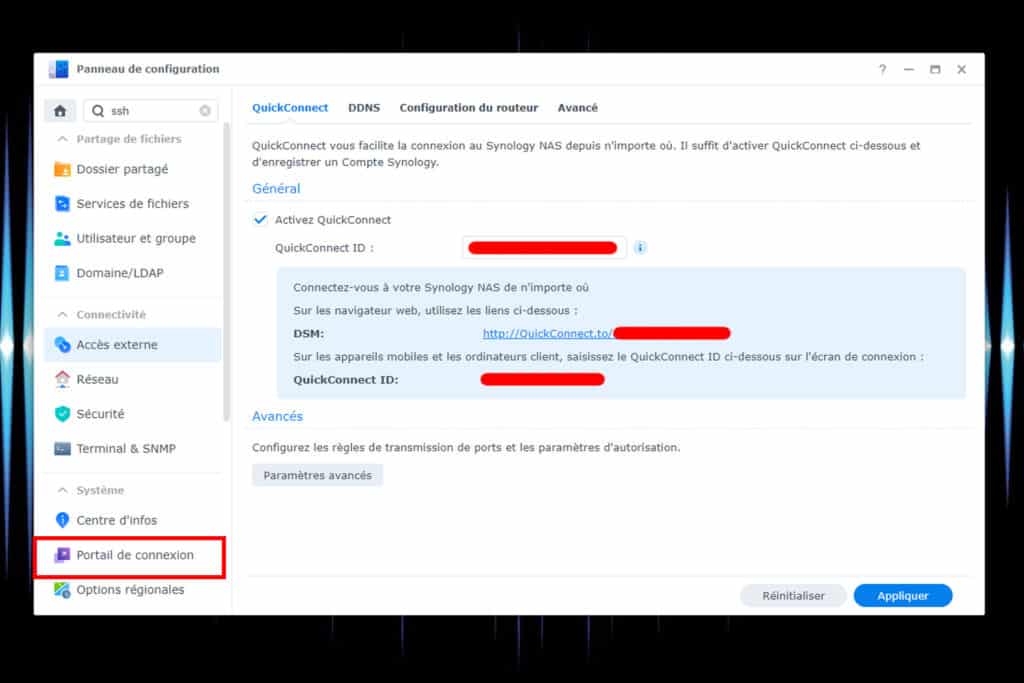The height and width of the screenshot is (683, 1024).
Task: Open Options régionales icon
Action: [x=62, y=590]
